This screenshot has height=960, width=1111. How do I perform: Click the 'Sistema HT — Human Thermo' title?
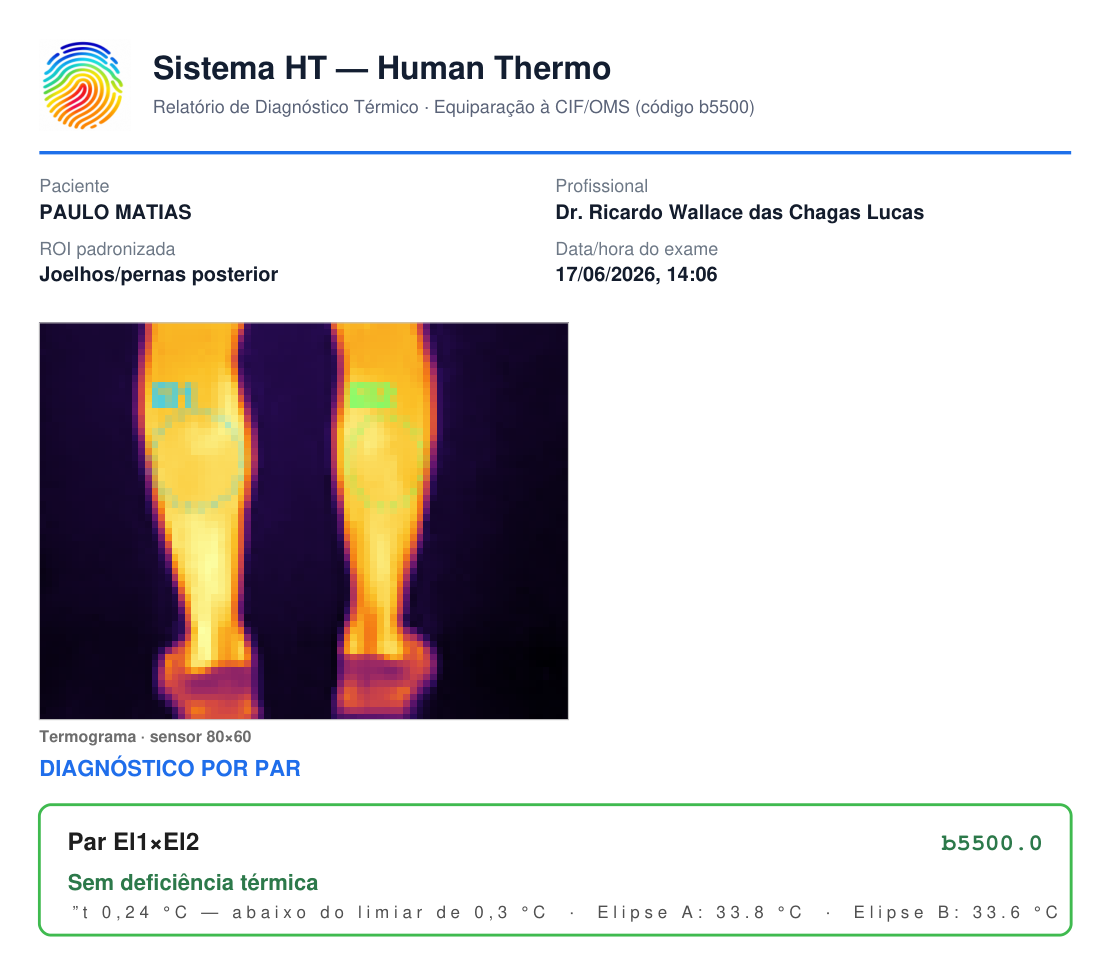click(x=382, y=69)
